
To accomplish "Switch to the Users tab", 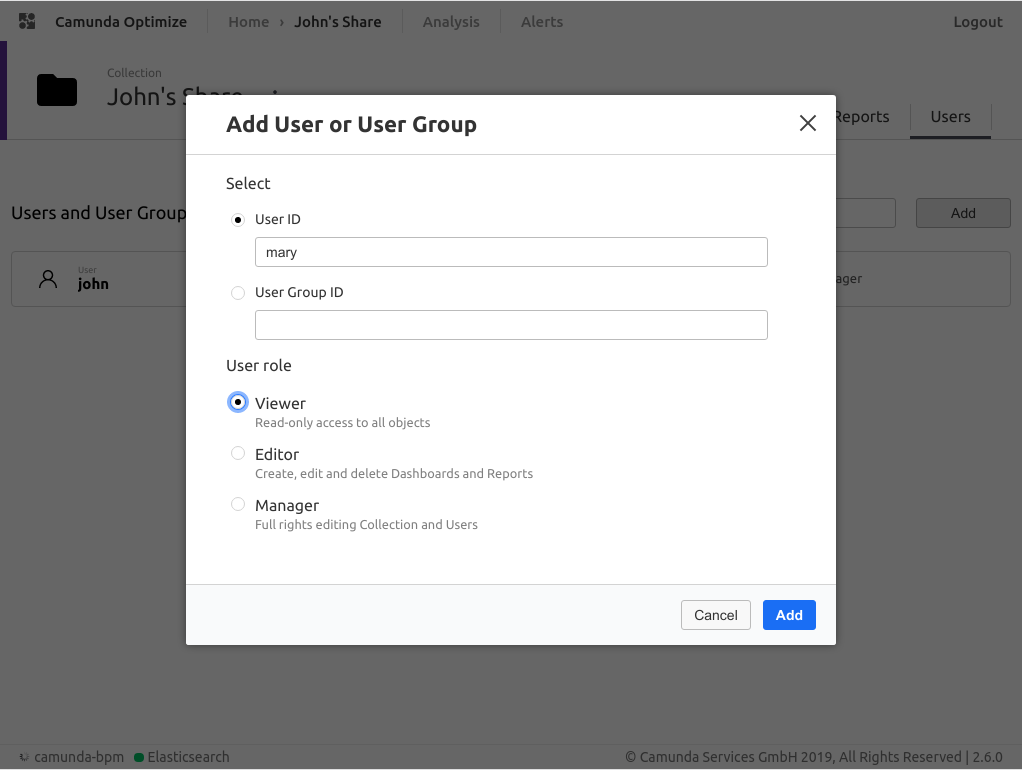I will point(950,117).
